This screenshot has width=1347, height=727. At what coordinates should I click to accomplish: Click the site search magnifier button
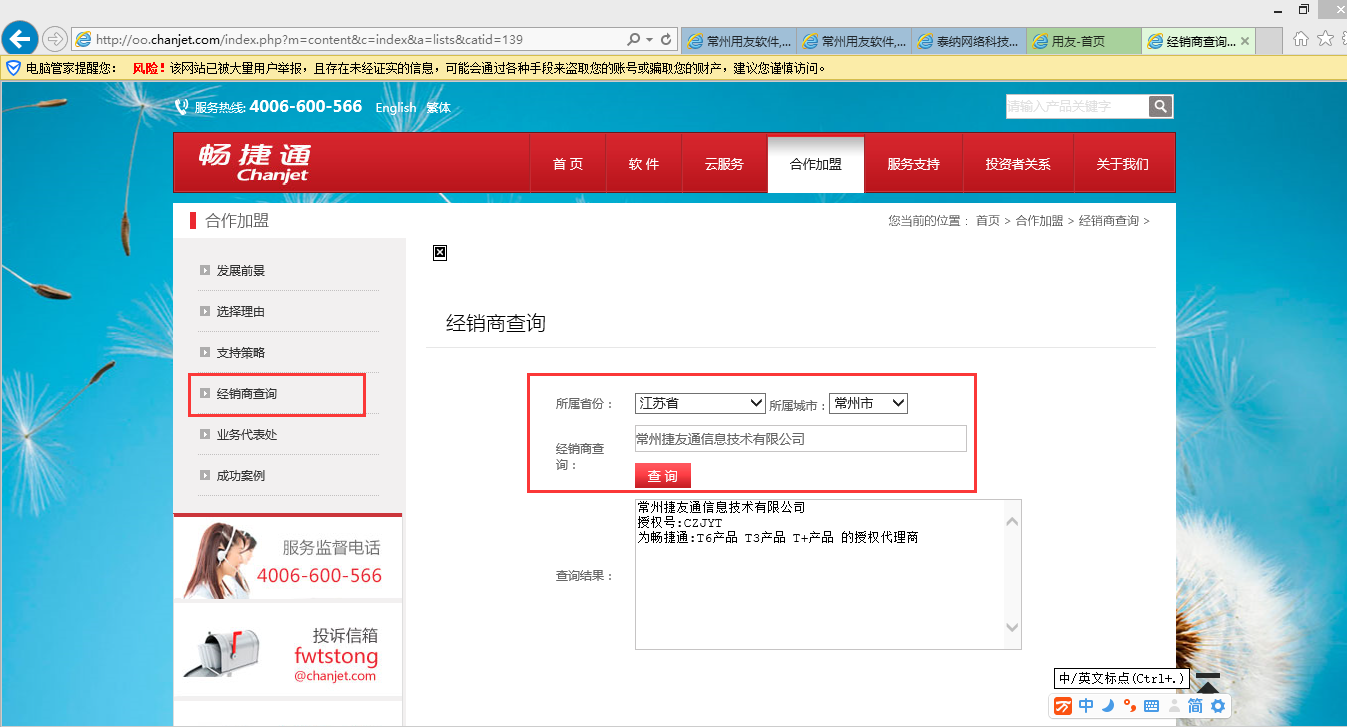(1160, 106)
